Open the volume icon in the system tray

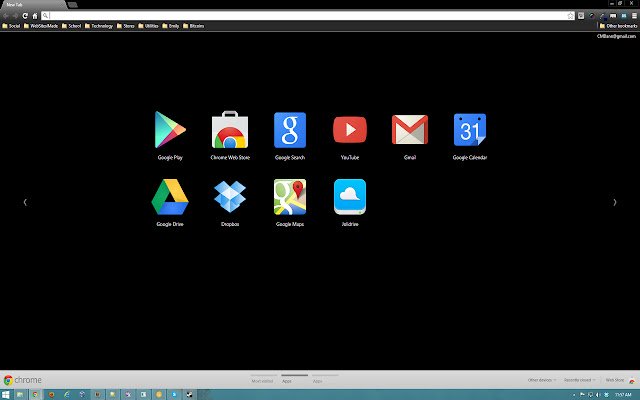click(x=598, y=395)
